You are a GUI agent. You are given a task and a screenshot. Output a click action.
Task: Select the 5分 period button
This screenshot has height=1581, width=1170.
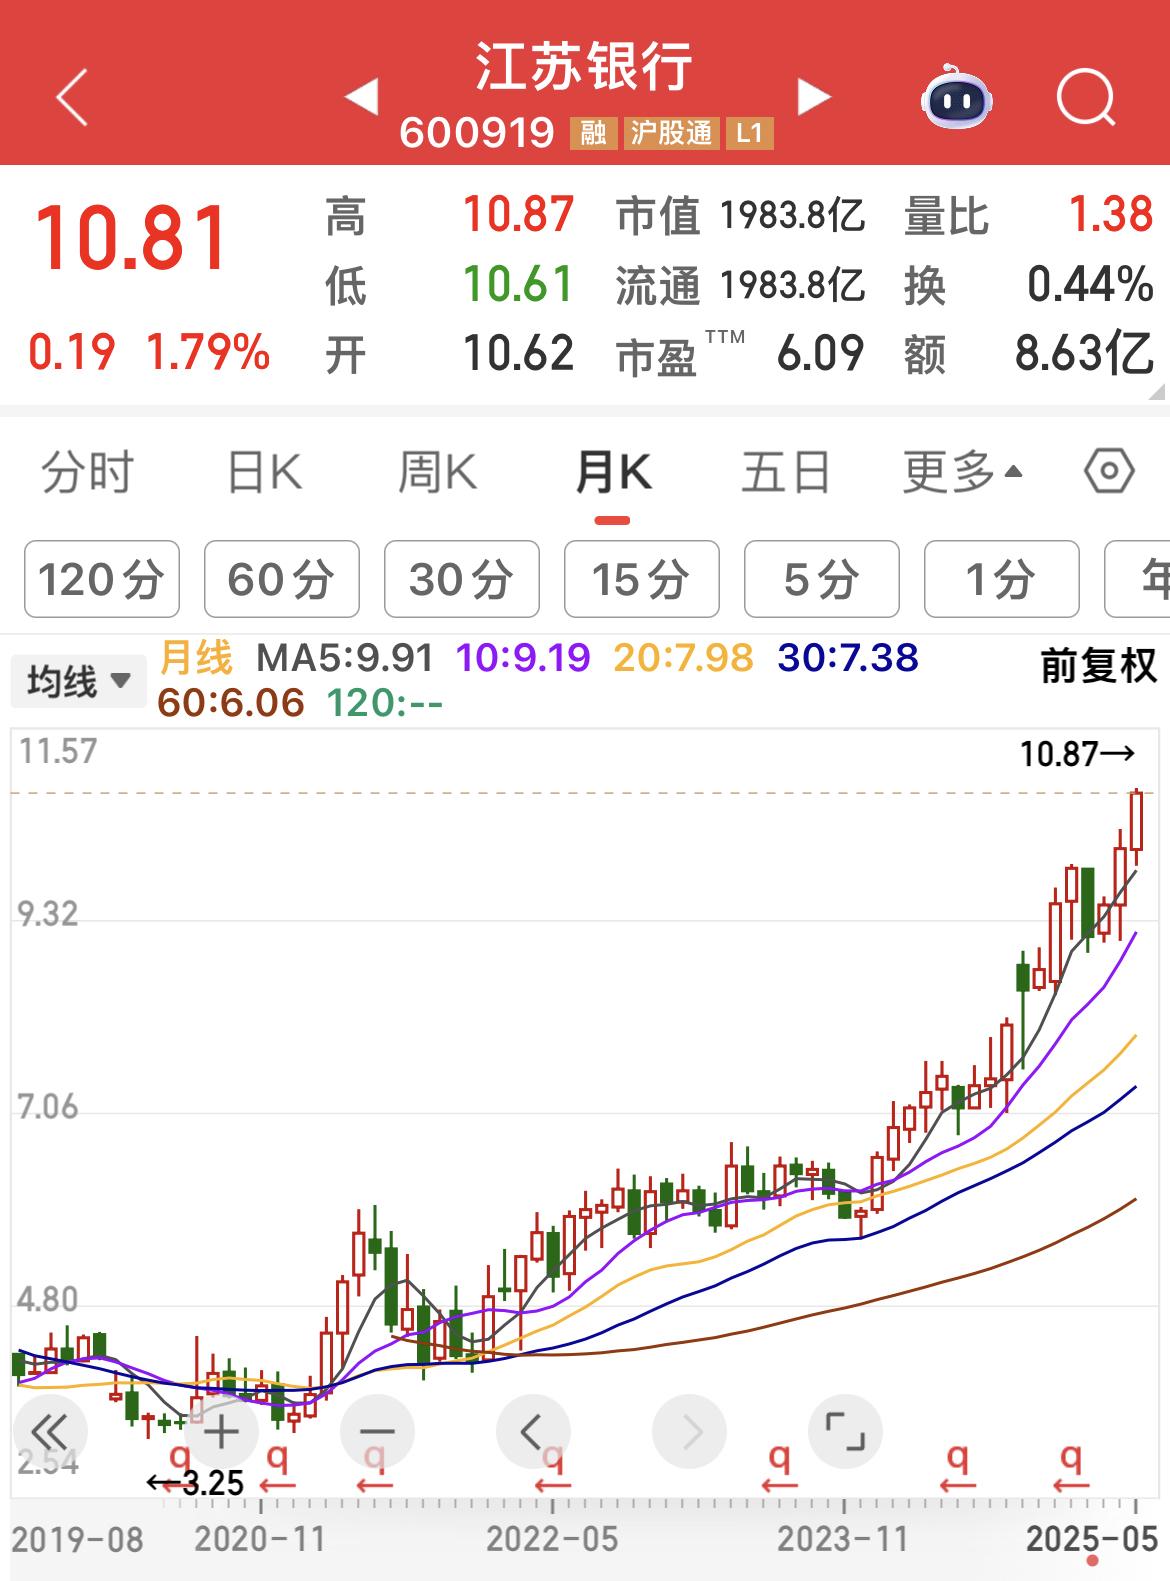coord(821,579)
